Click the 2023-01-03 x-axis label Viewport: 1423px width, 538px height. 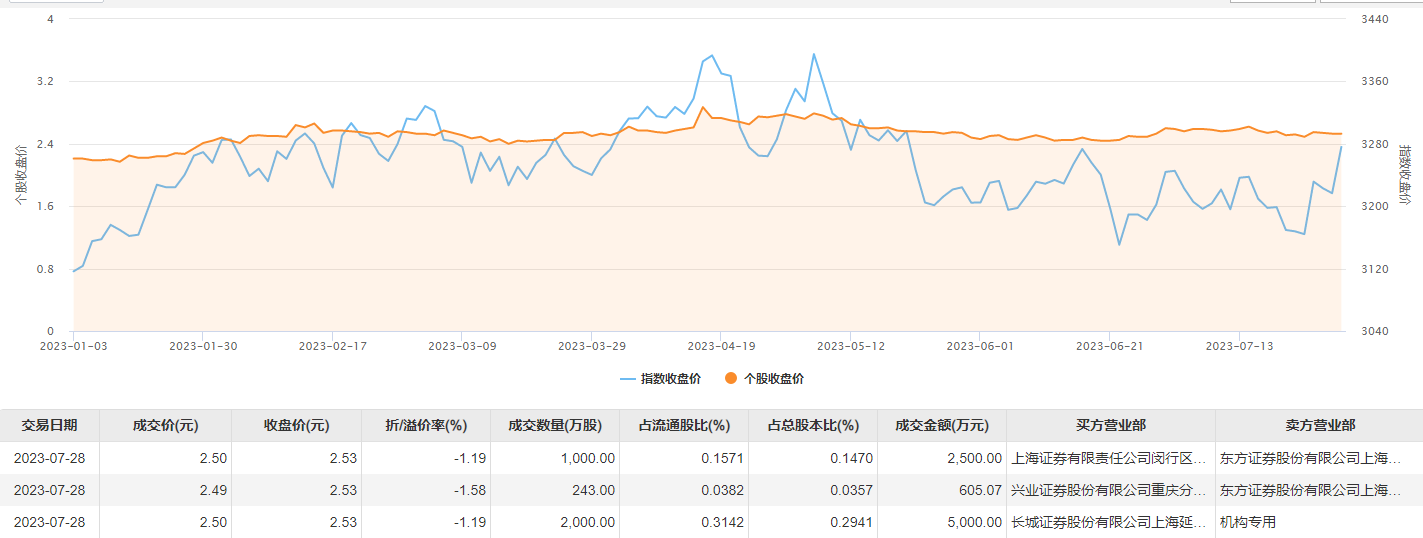click(72, 346)
